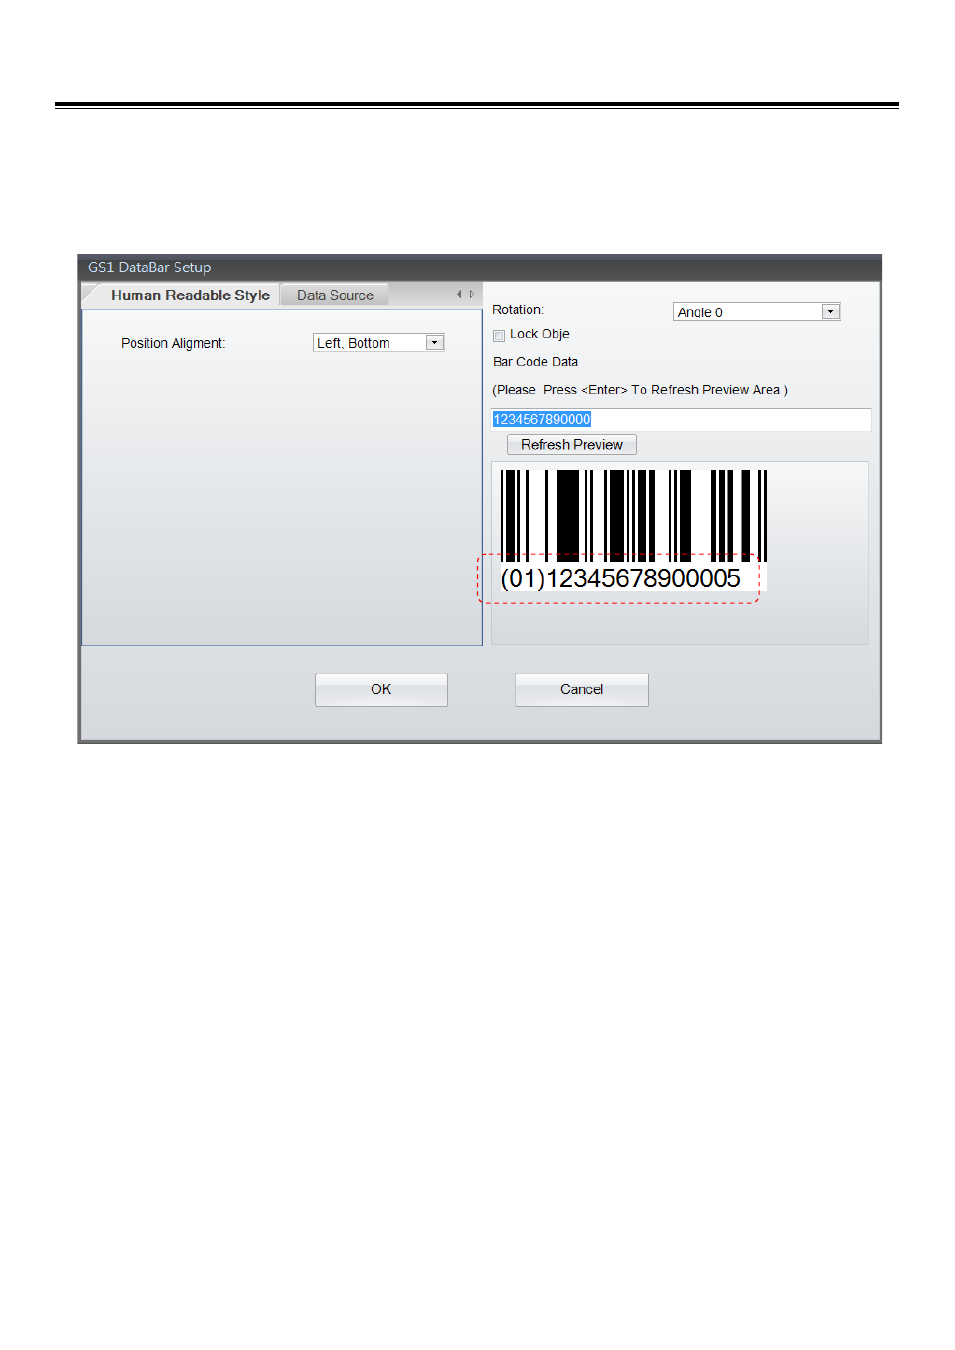Confirm settings with the OK button
Viewport: 955px width, 1350px height.
click(381, 690)
